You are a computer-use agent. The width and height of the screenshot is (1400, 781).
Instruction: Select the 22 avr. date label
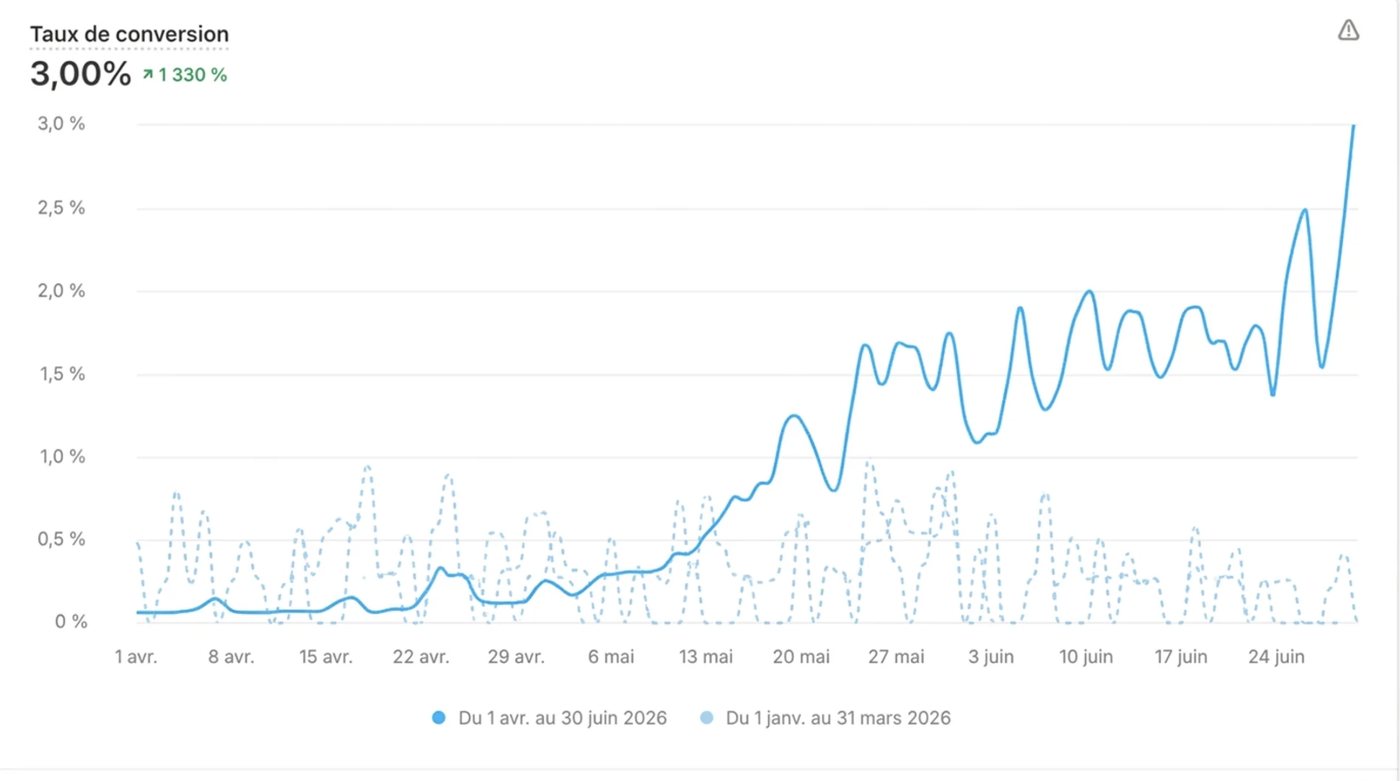421,657
